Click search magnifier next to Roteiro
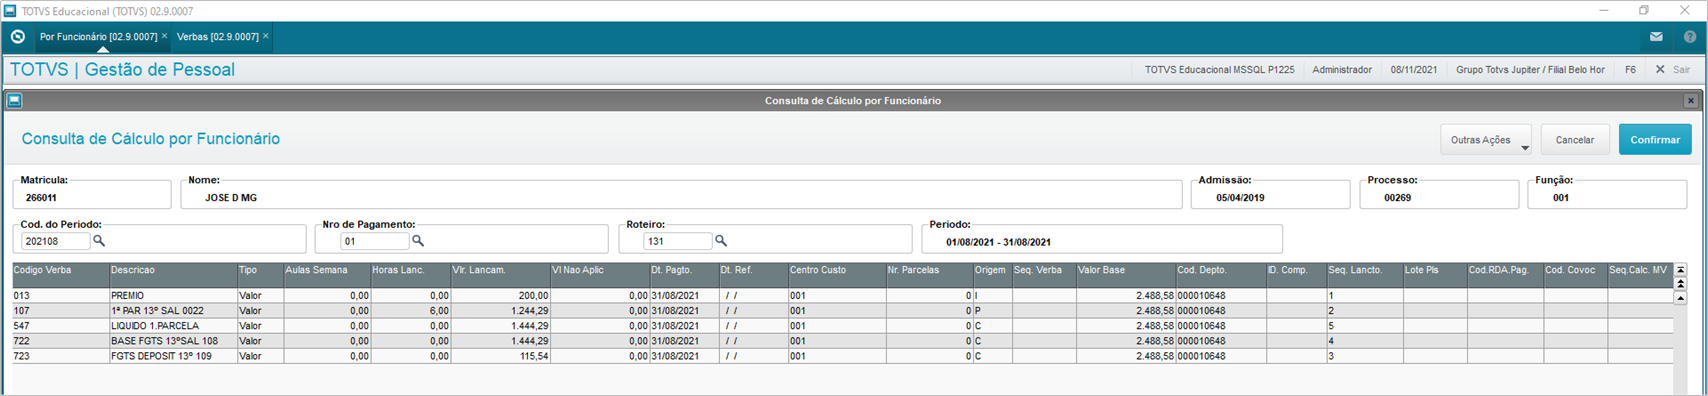The image size is (1708, 396). [x=721, y=241]
